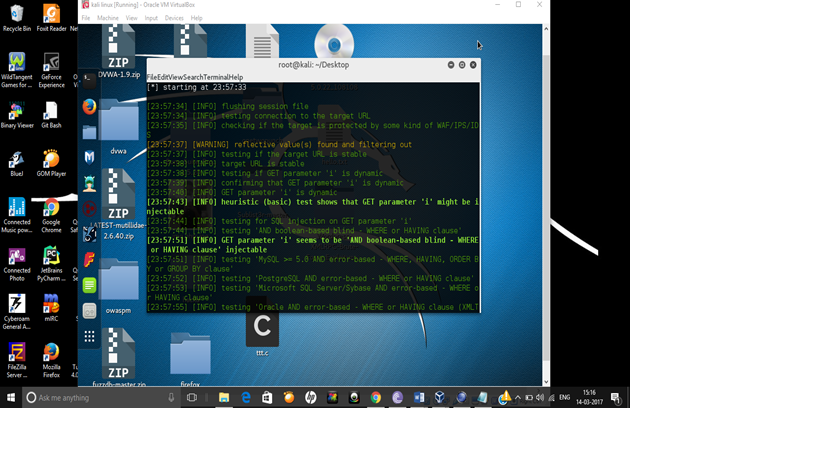
Task: Select Git Bash desktop shortcut
Action: click(51, 115)
